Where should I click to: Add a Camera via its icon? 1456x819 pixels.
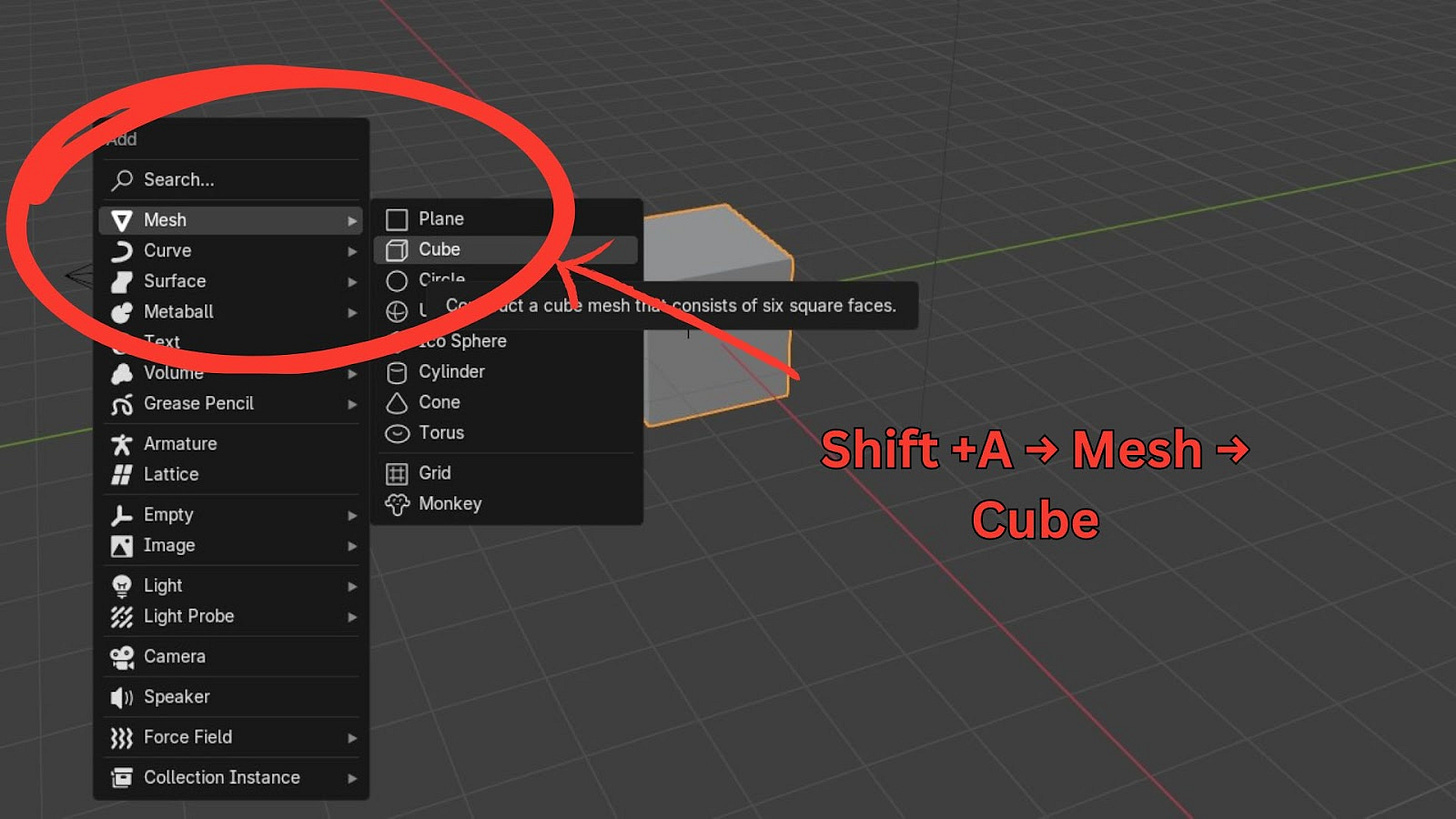pyautogui.click(x=122, y=657)
